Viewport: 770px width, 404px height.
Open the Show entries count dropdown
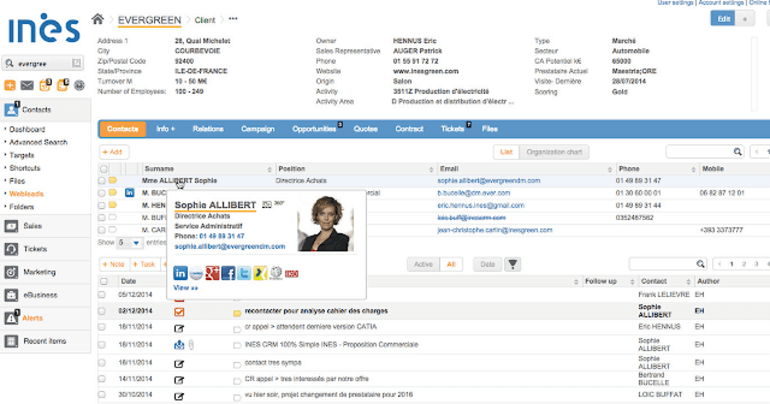[129, 242]
